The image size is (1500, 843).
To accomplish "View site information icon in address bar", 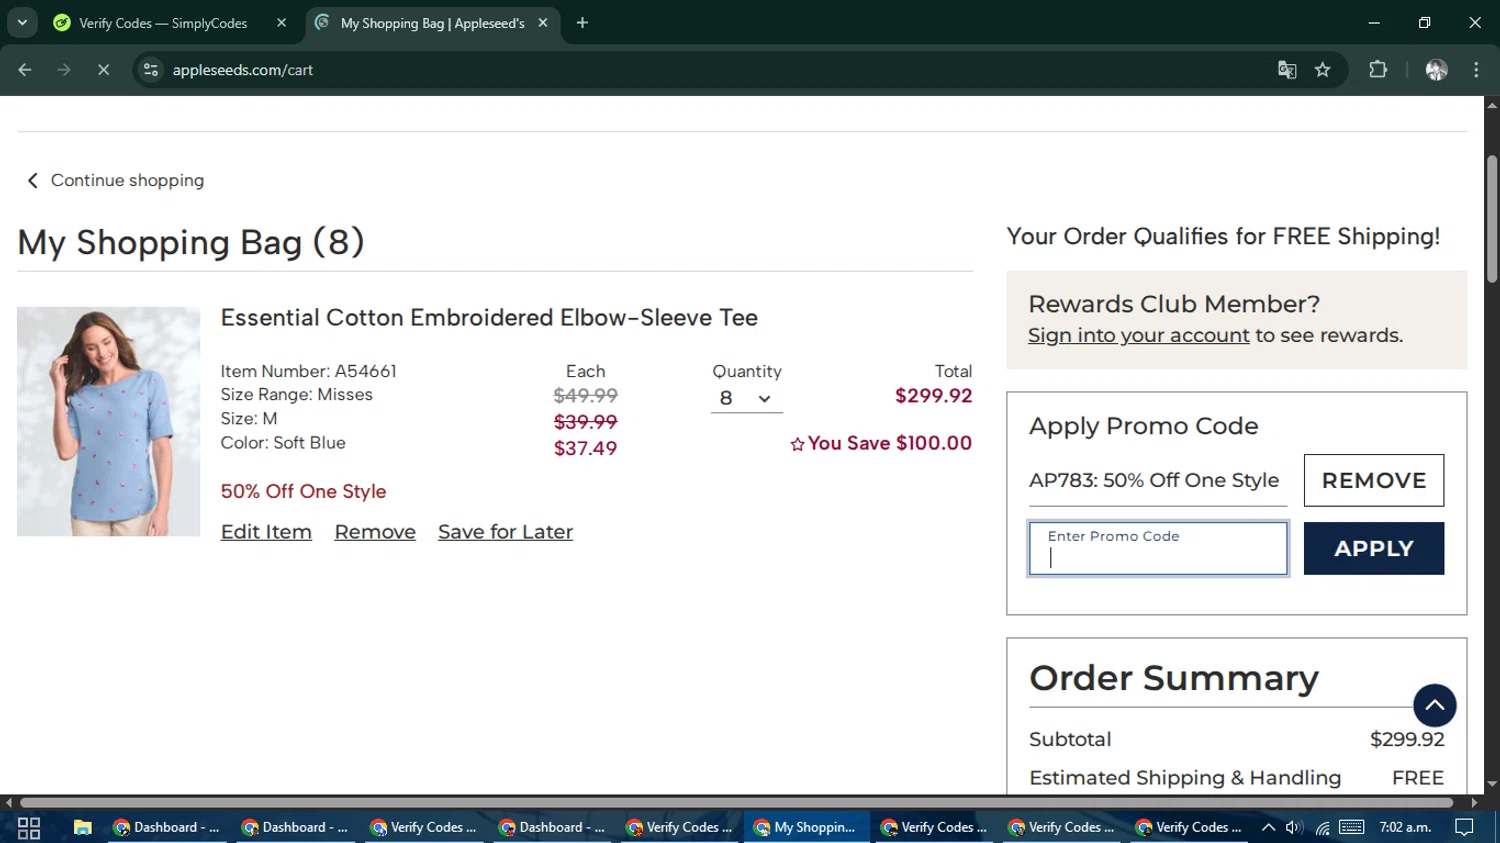I will tap(151, 70).
